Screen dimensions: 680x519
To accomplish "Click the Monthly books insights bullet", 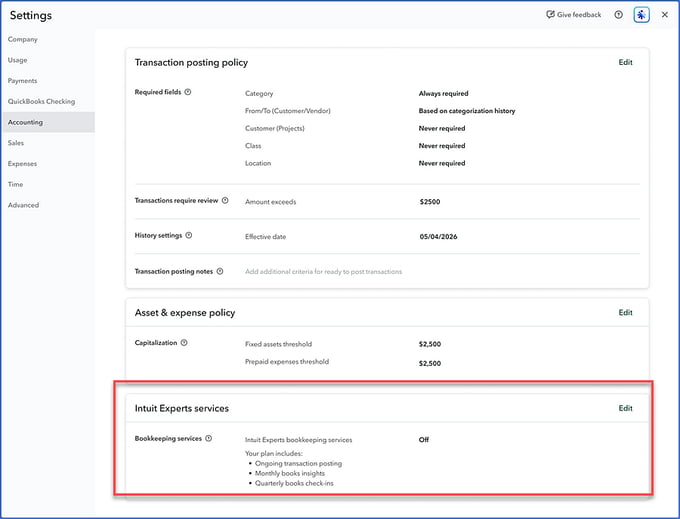I will 290,473.
